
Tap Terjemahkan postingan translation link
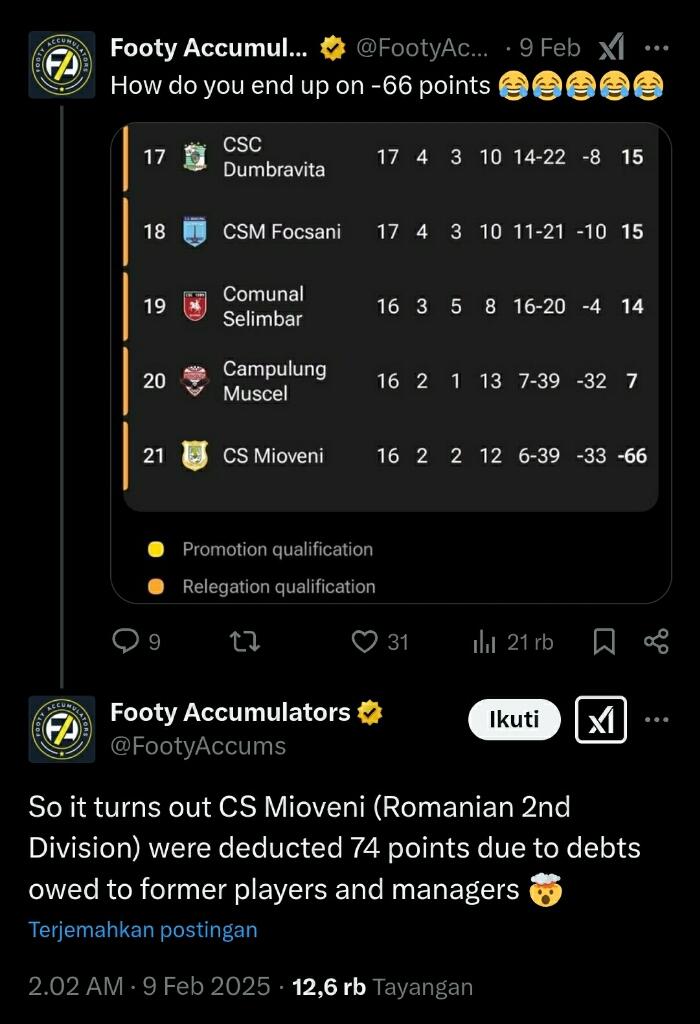(x=143, y=930)
